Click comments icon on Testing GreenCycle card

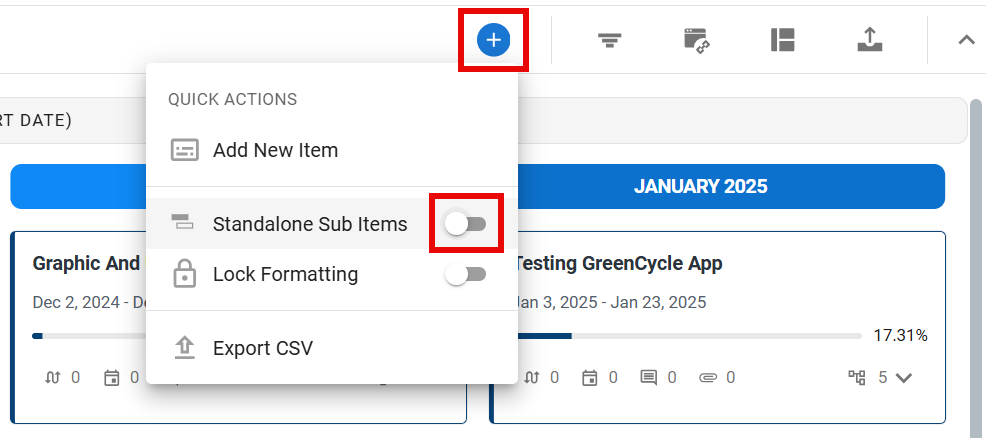(x=649, y=378)
